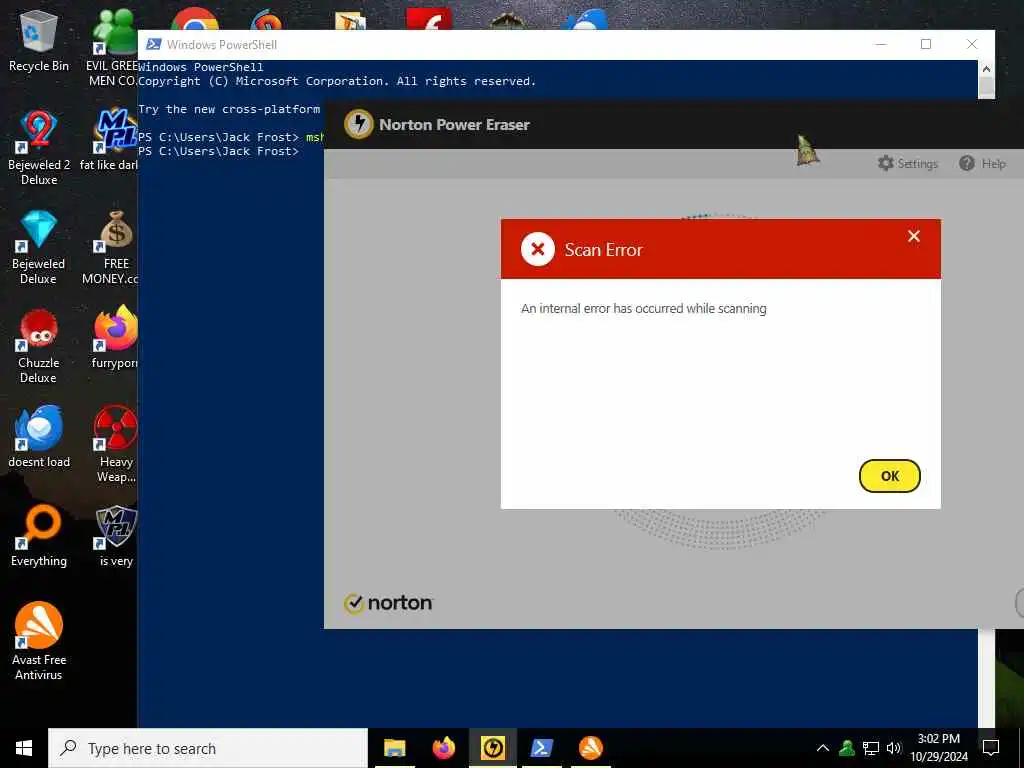Open the clock showing 3:02 PM
Image resolution: width=1024 pixels, height=768 pixels.
[x=939, y=748]
